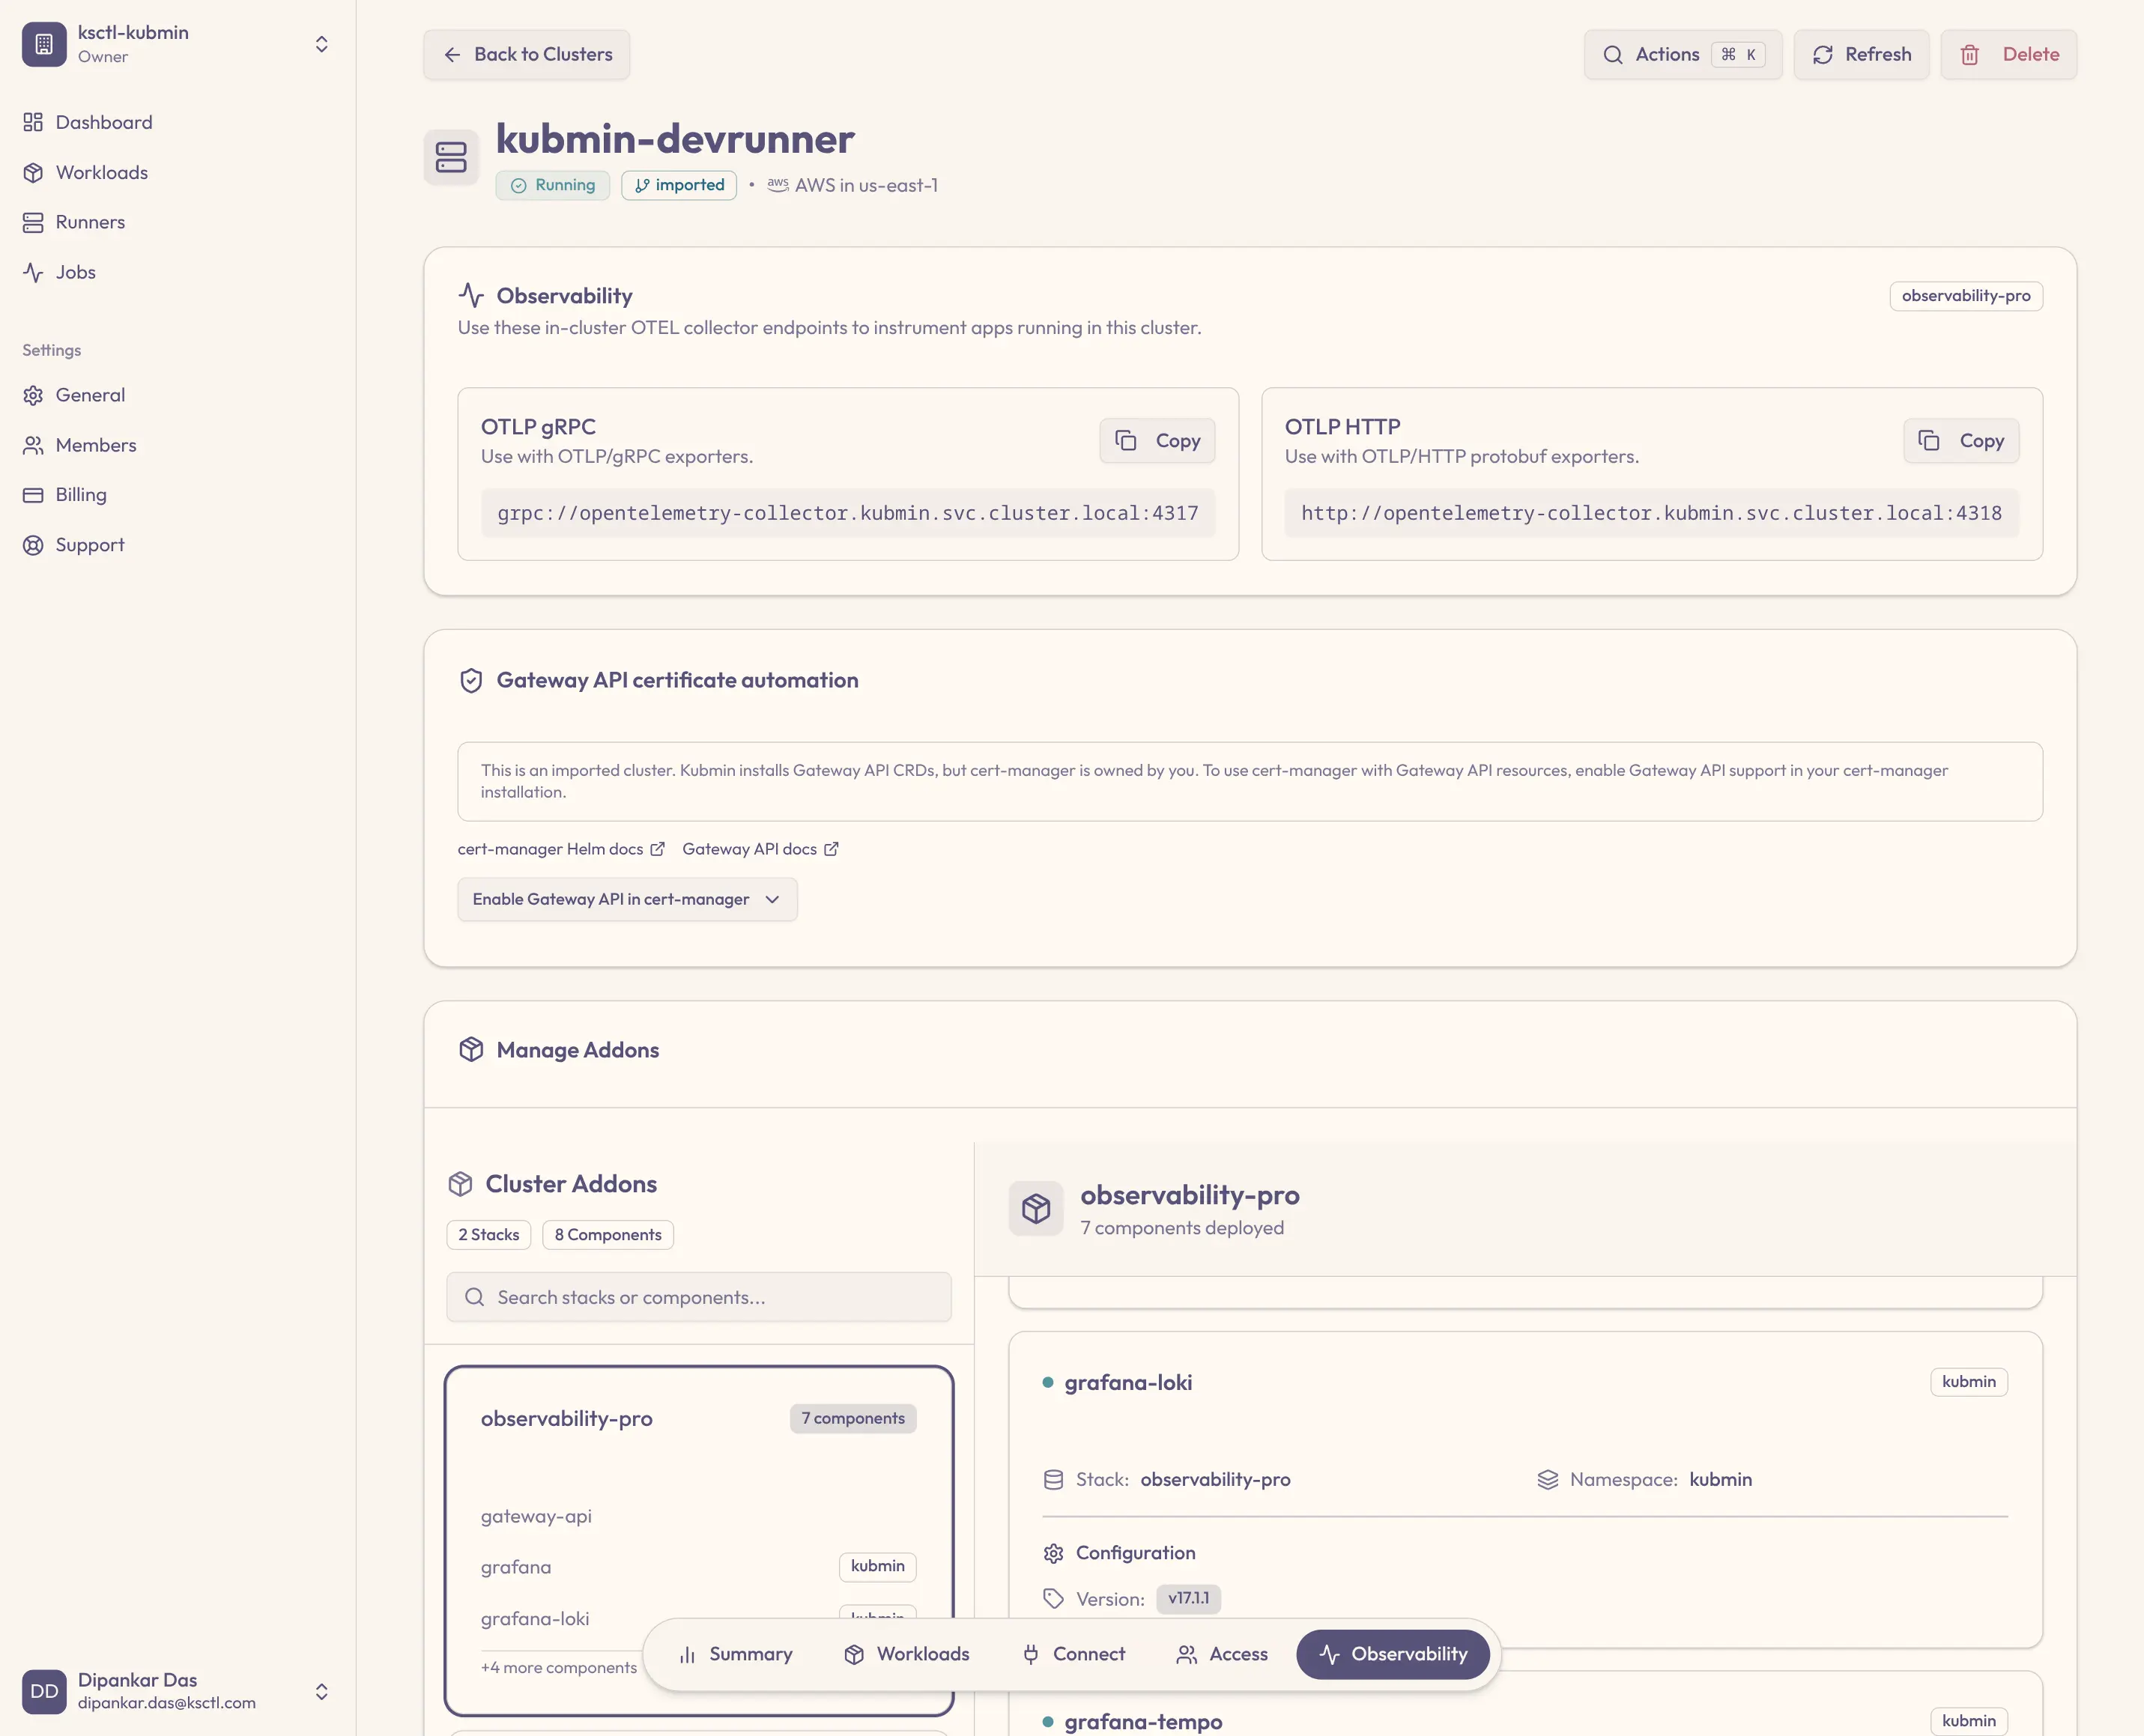Click the Running status badge

552,185
